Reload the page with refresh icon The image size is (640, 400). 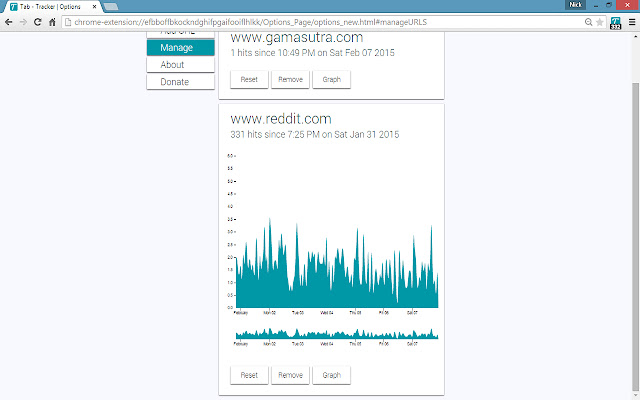point(38,22)
